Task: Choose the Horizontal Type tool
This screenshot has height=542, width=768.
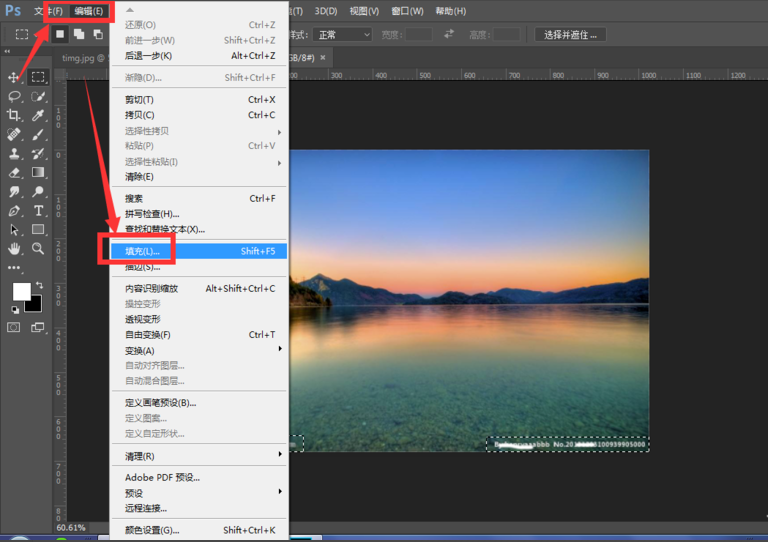Action: click(38, 211)
